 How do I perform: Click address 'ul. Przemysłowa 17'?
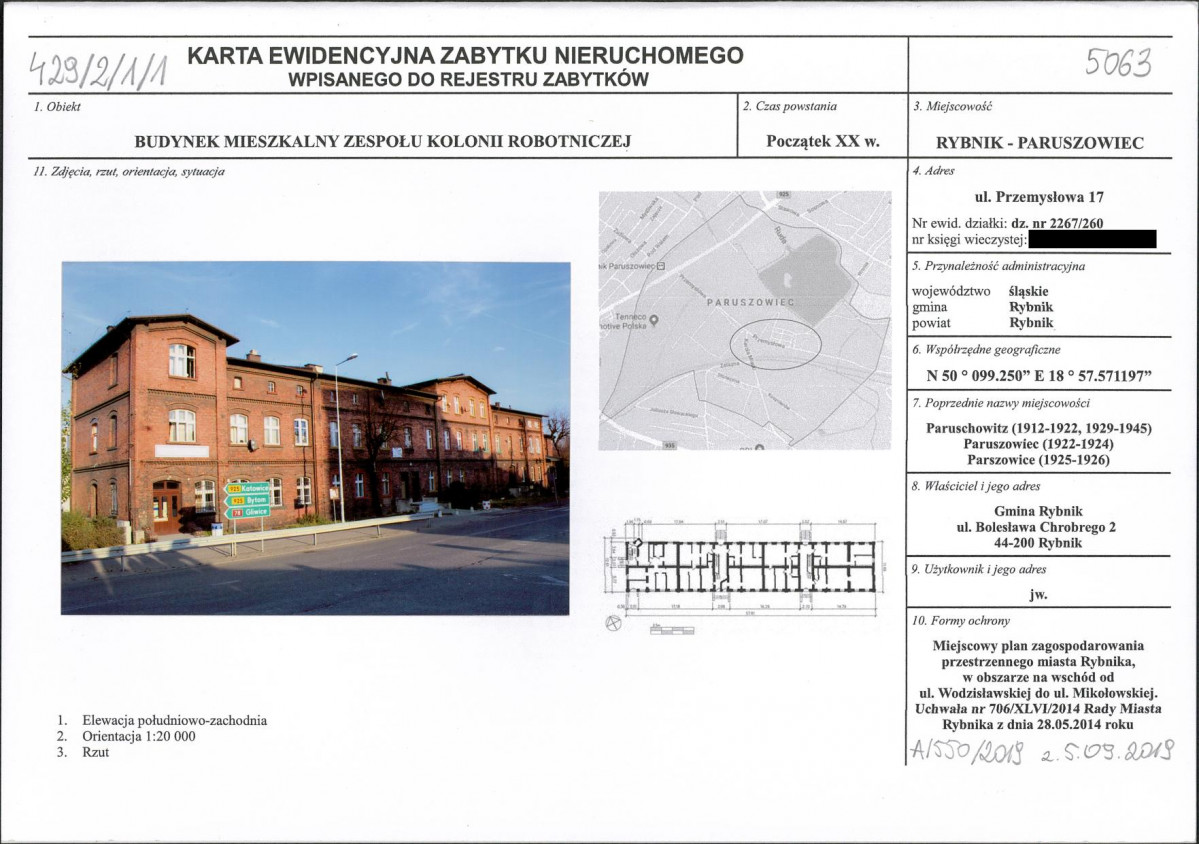coord(1038,197)
